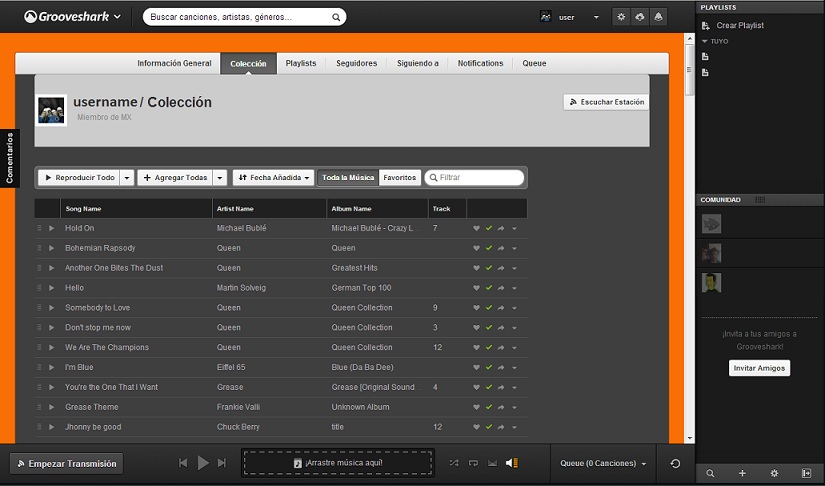This screenshot has width=825, height=486.
Task: Open the Queue tab
Action: (534, 63)
